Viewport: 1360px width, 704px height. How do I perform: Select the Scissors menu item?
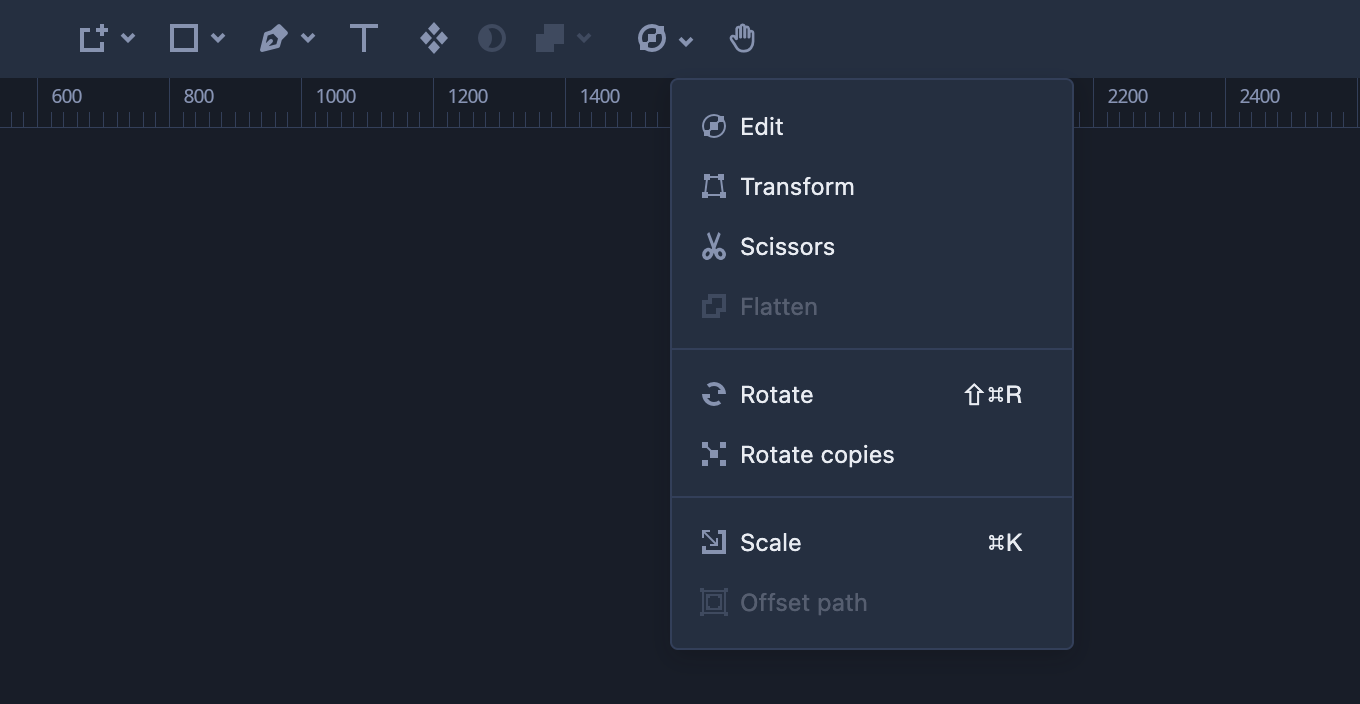click(x=872, y=247)
